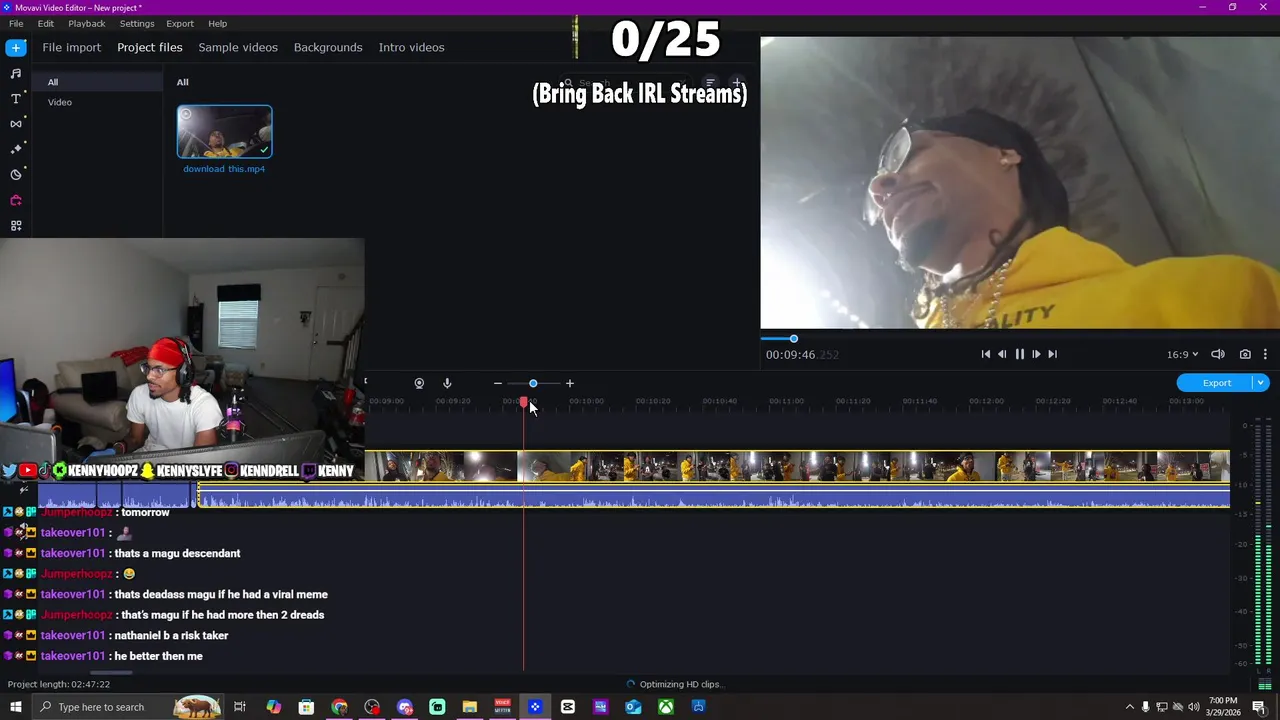Open the Xbox app in taskbar
Screen dimensions: 1280x720
point(666,707)
